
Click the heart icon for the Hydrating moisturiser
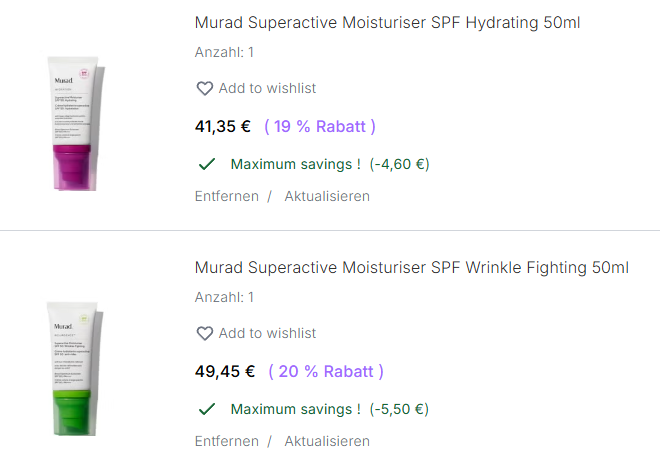pos(204,89)
